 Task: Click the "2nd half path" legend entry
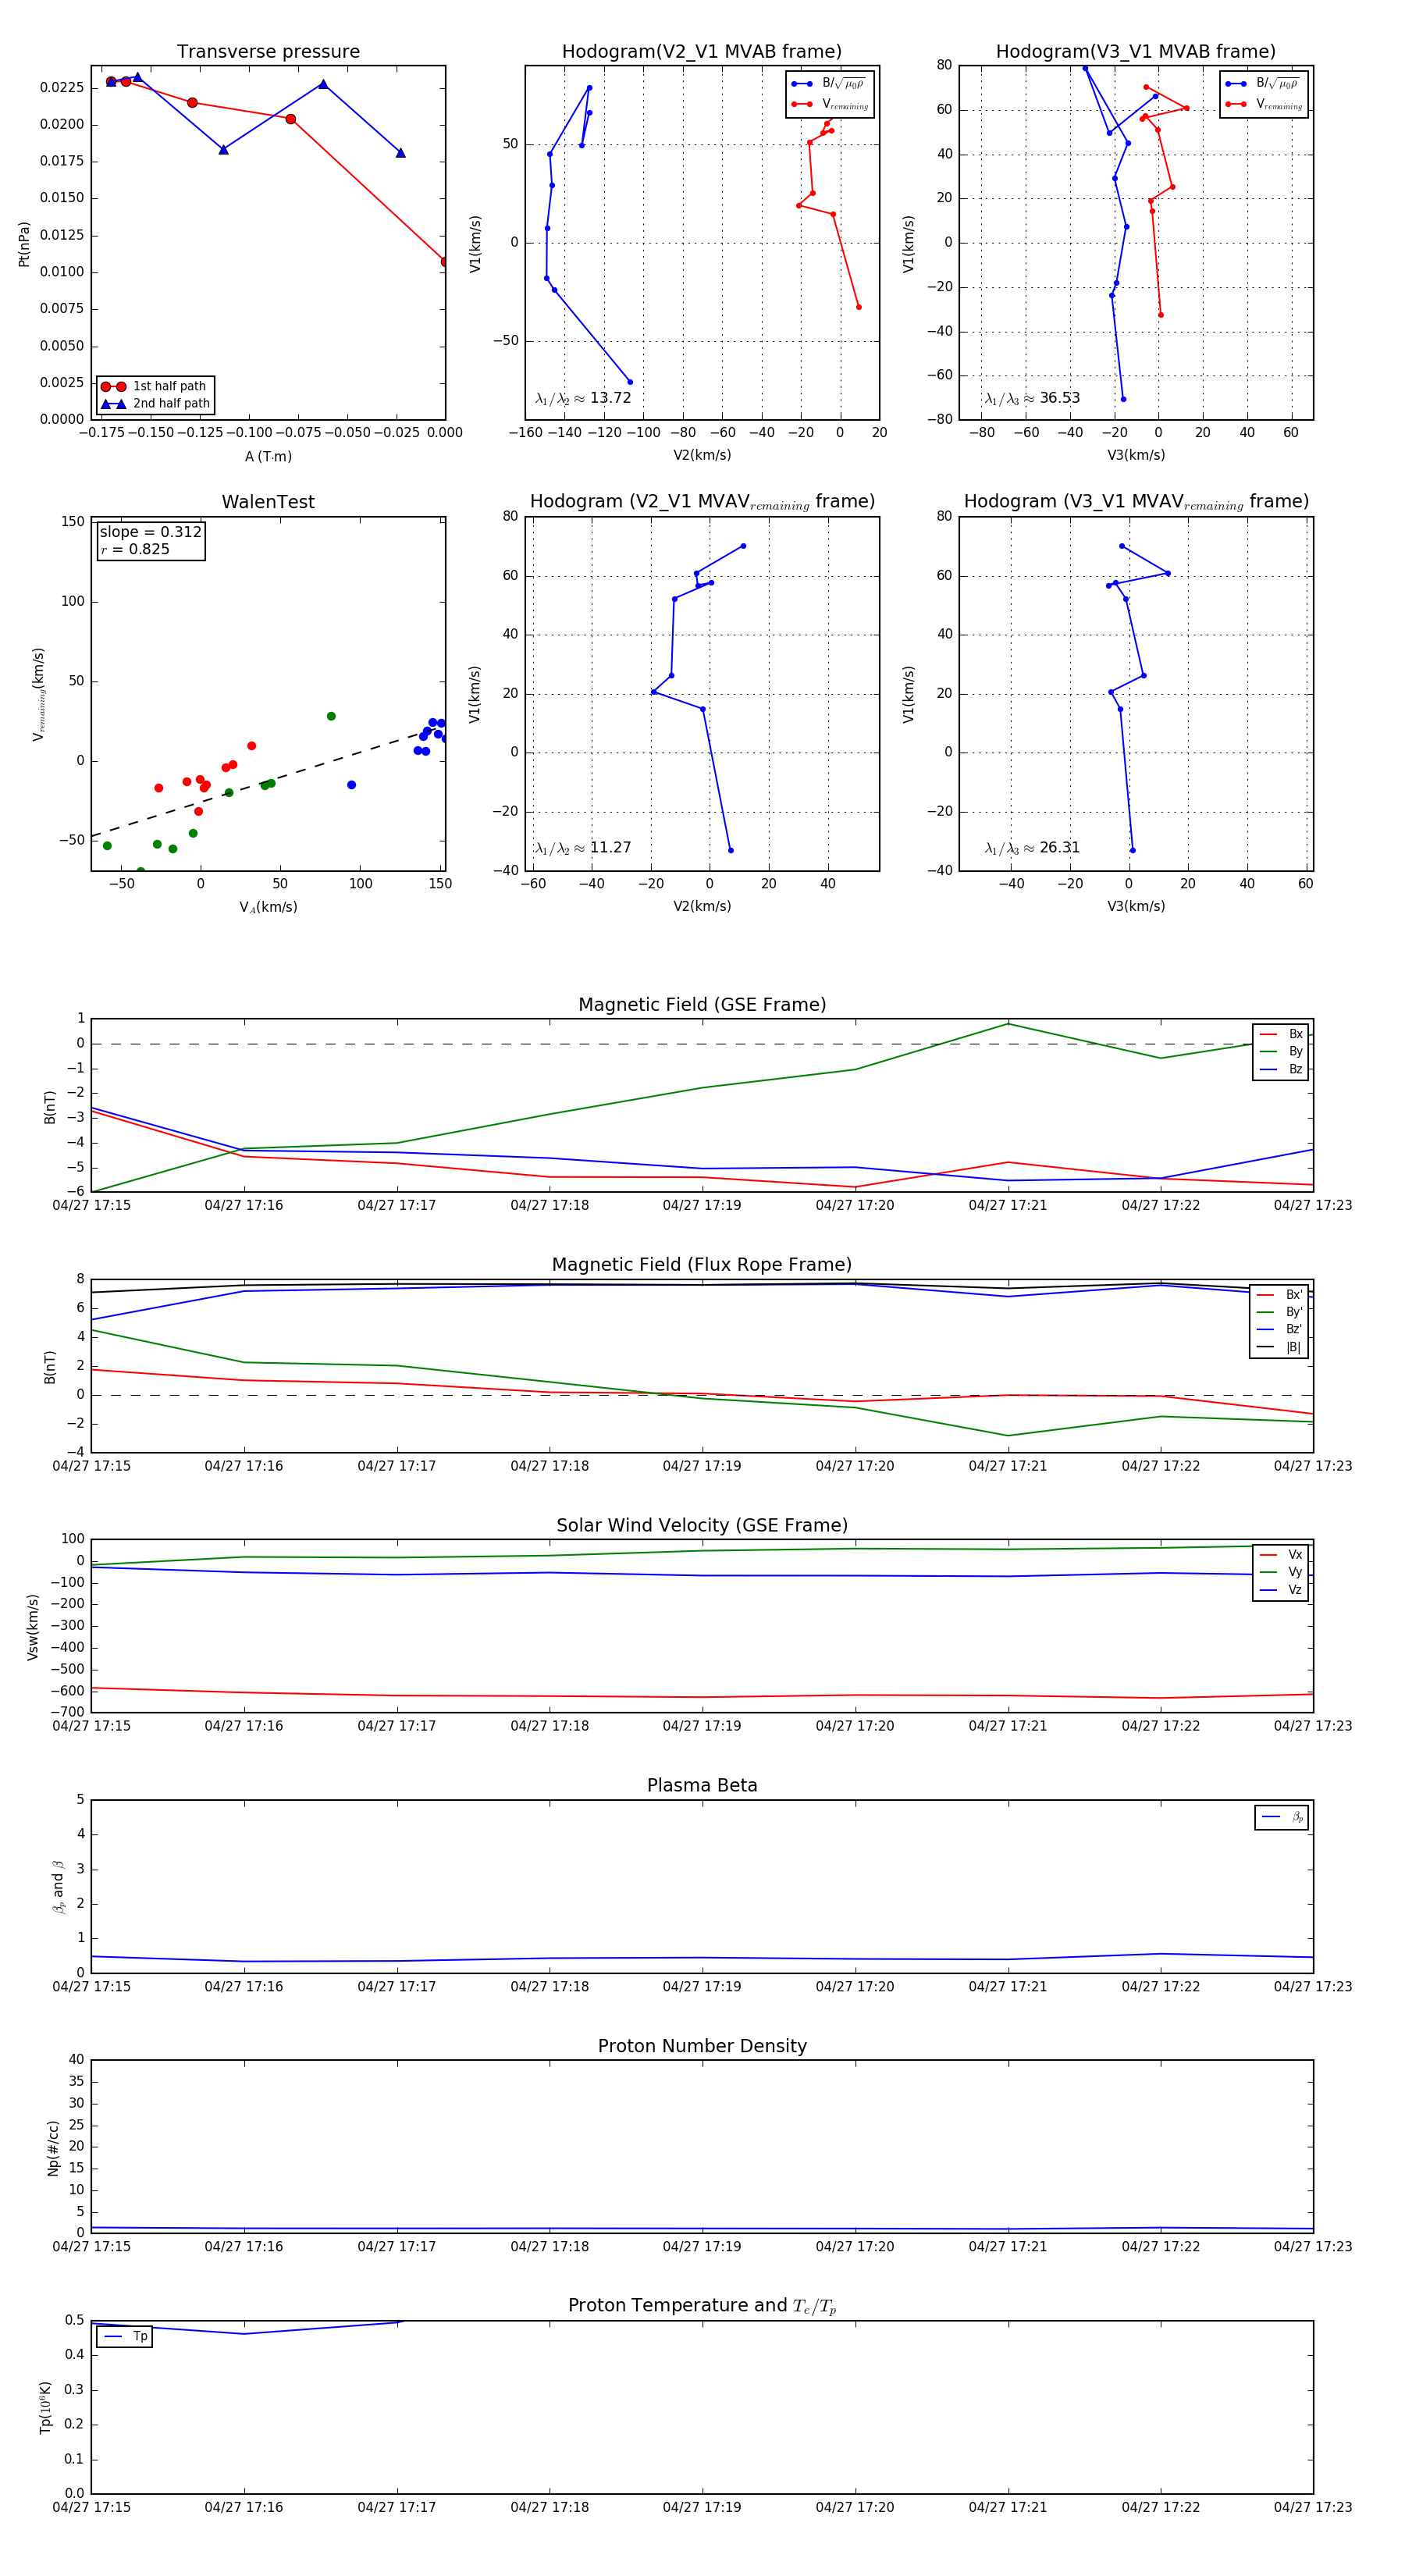coord(155,404)
